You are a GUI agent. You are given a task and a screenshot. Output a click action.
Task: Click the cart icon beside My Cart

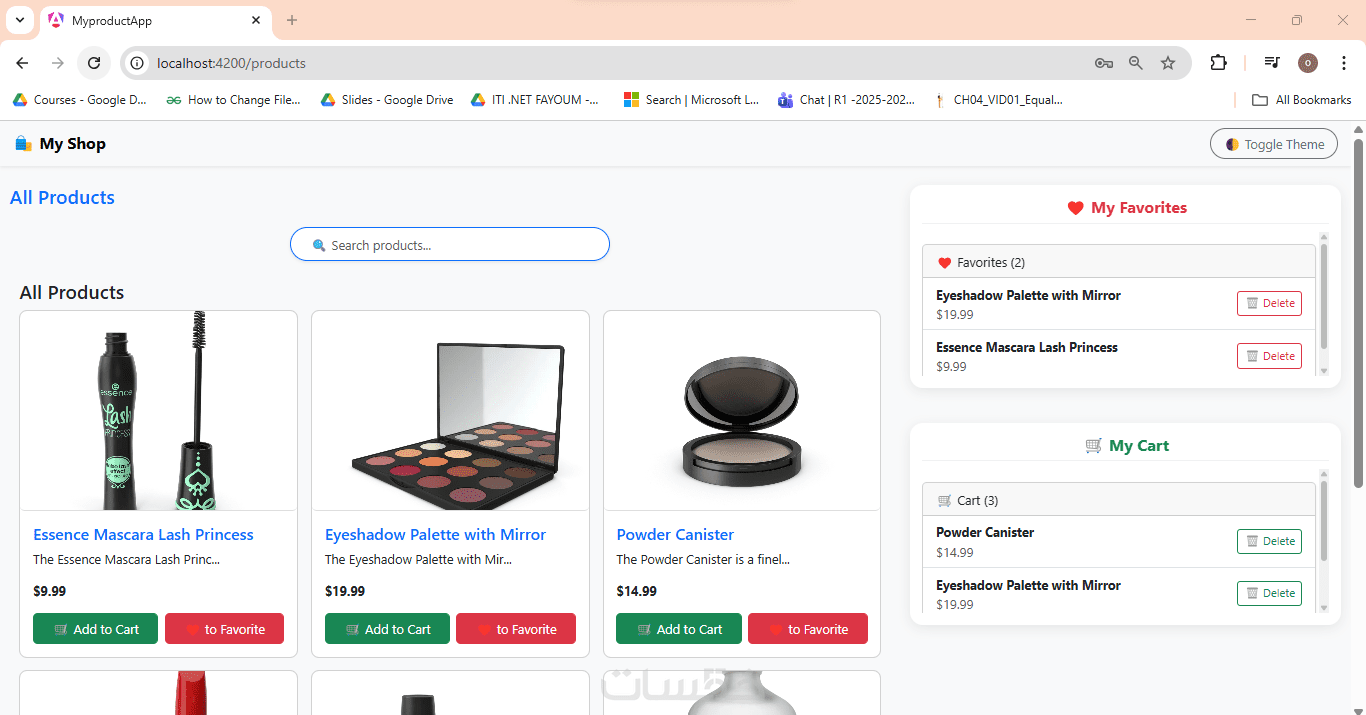1094,446
